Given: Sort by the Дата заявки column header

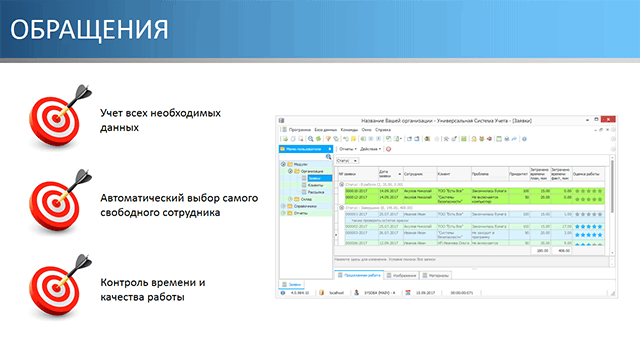Looking at the screenshot, I should (x=391, y=174).
